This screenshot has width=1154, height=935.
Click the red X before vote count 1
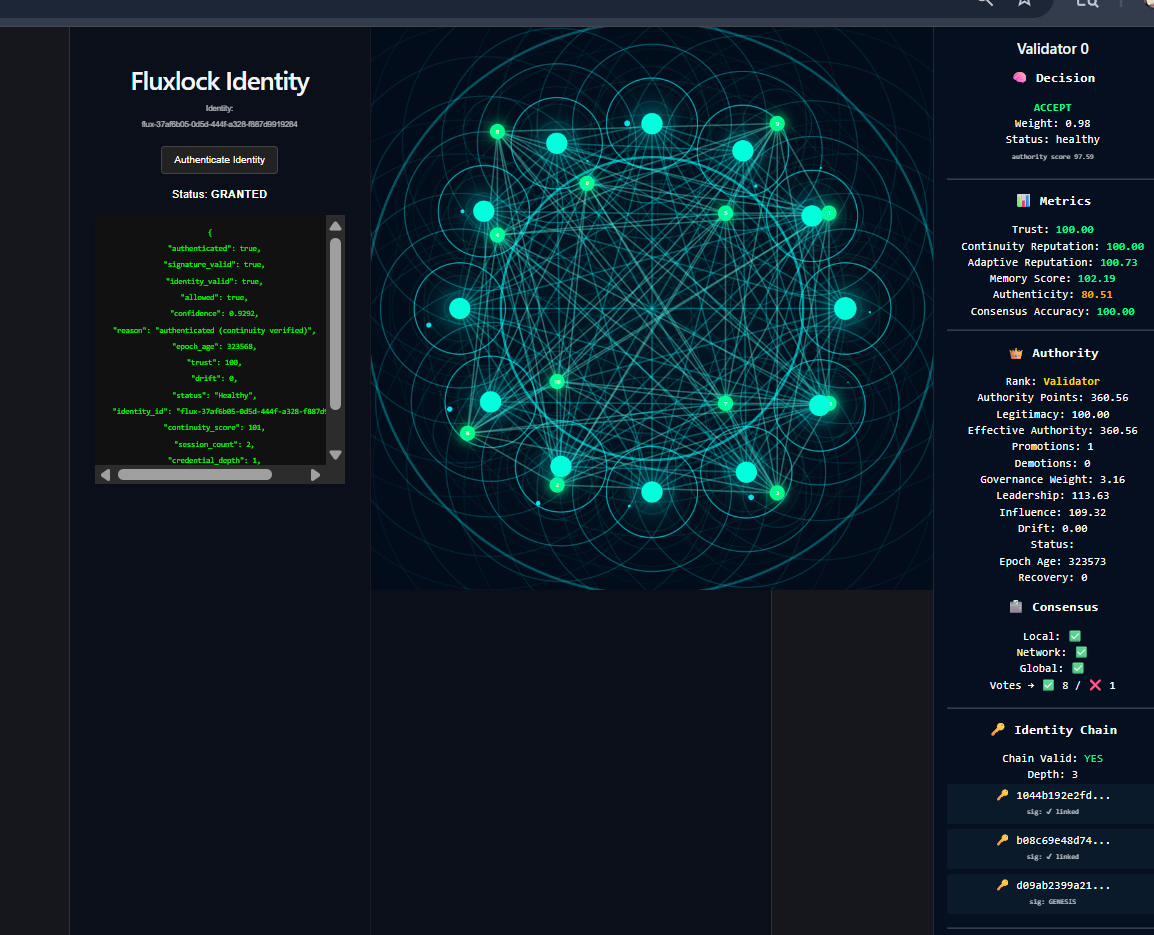click(x=1095, y=685)
